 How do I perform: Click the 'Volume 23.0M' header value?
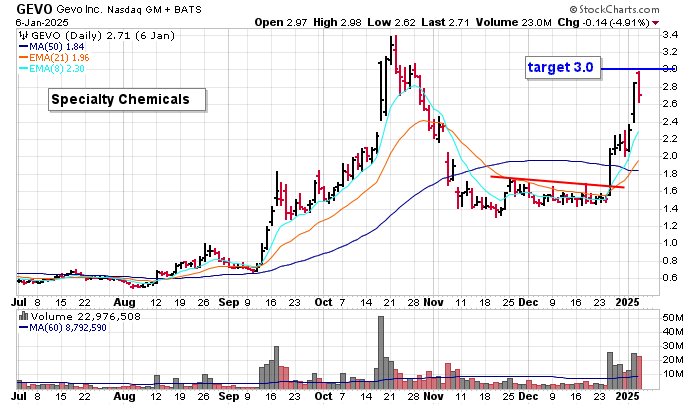(513, 22)
